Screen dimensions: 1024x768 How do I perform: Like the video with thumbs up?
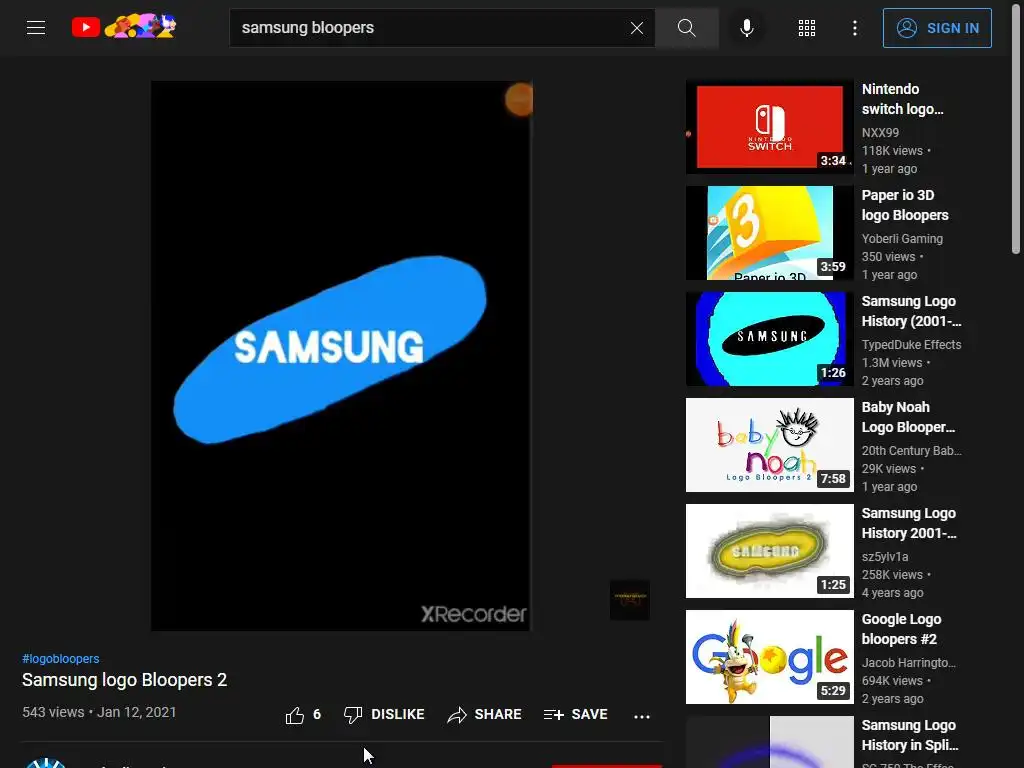click(295, 715)
